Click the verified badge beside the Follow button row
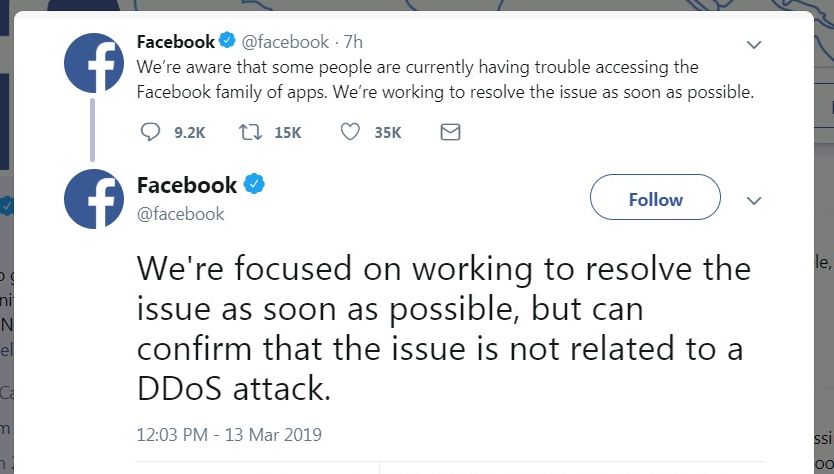Screen dimensions: 834x474 click(x=254, y=186)
